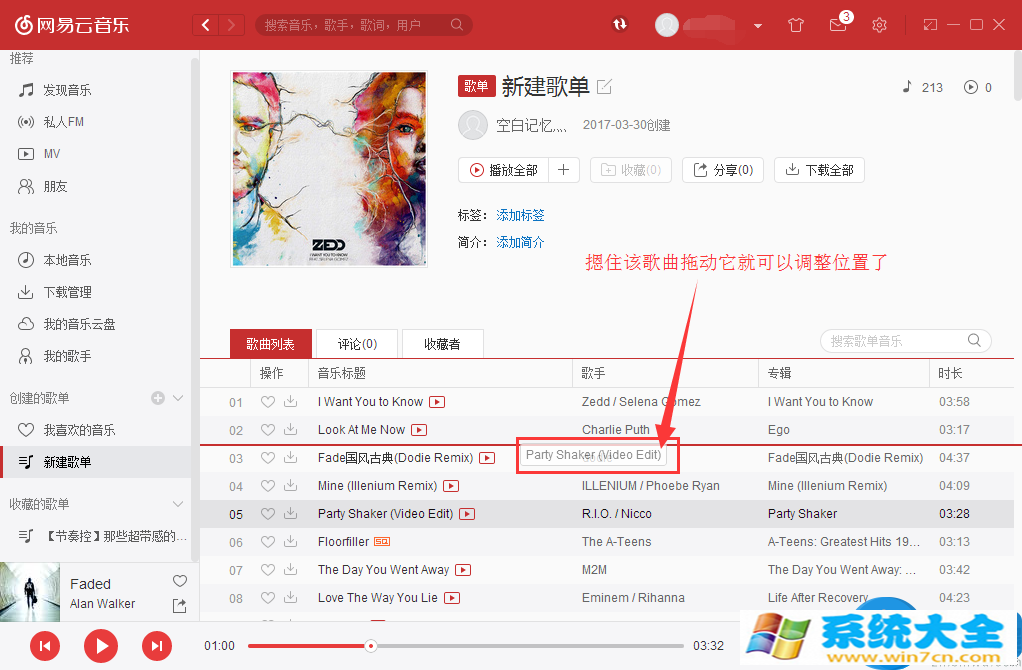Like Love The Way You Lie
The width and height of the screenshot is (1022, 670).
coord(268,598)
